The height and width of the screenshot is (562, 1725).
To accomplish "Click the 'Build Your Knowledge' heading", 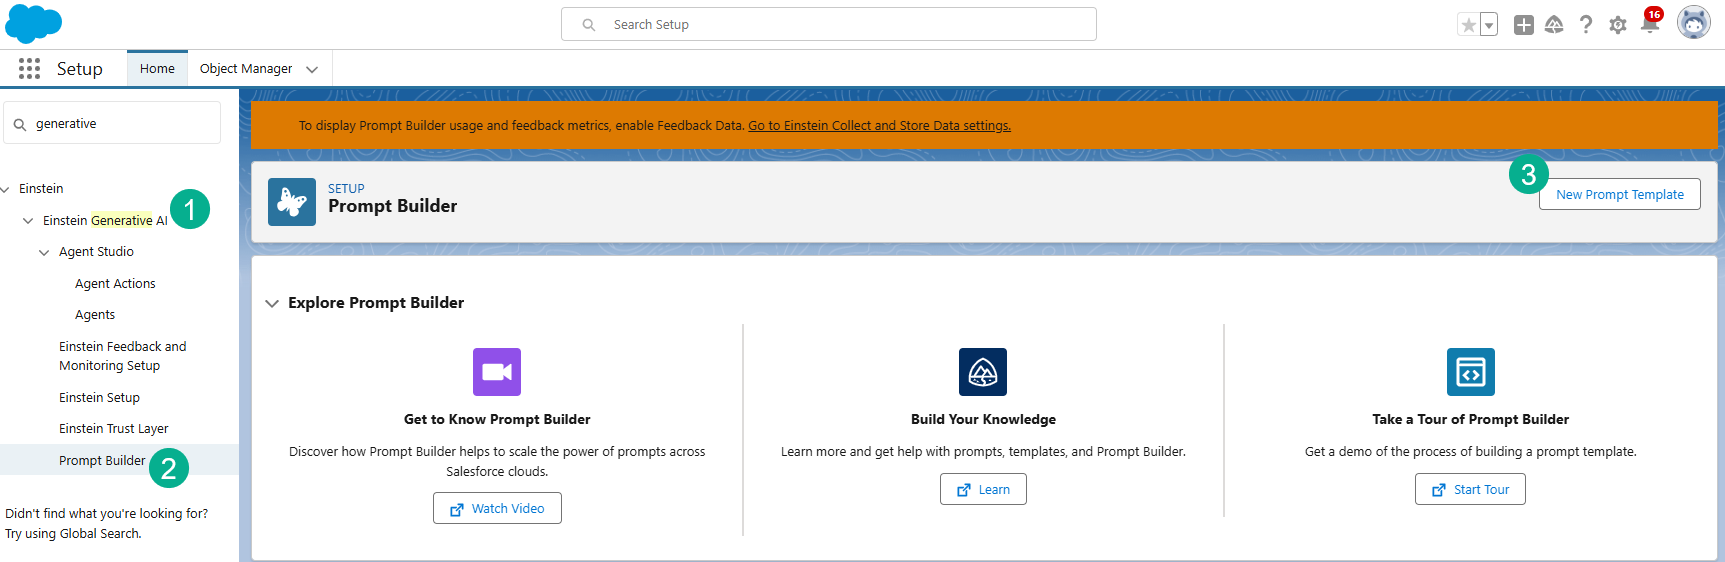I will 983,420.
